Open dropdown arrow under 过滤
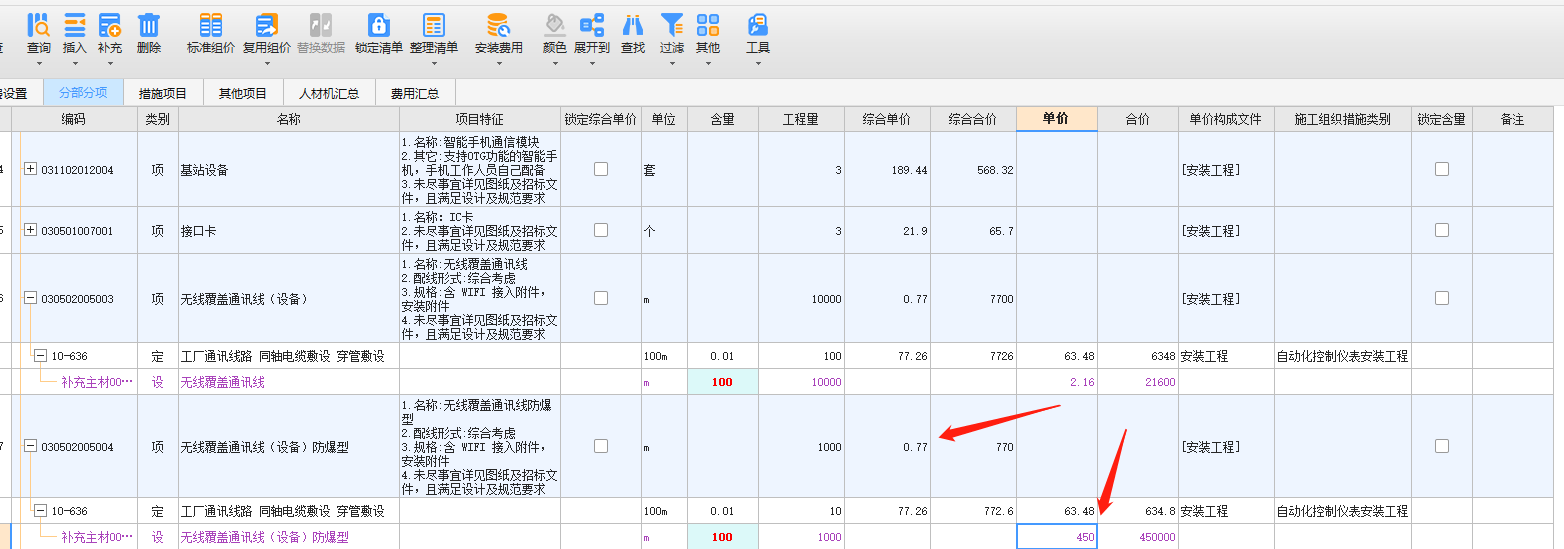Viewport: 1564px width, 549px height. [672, 63]
